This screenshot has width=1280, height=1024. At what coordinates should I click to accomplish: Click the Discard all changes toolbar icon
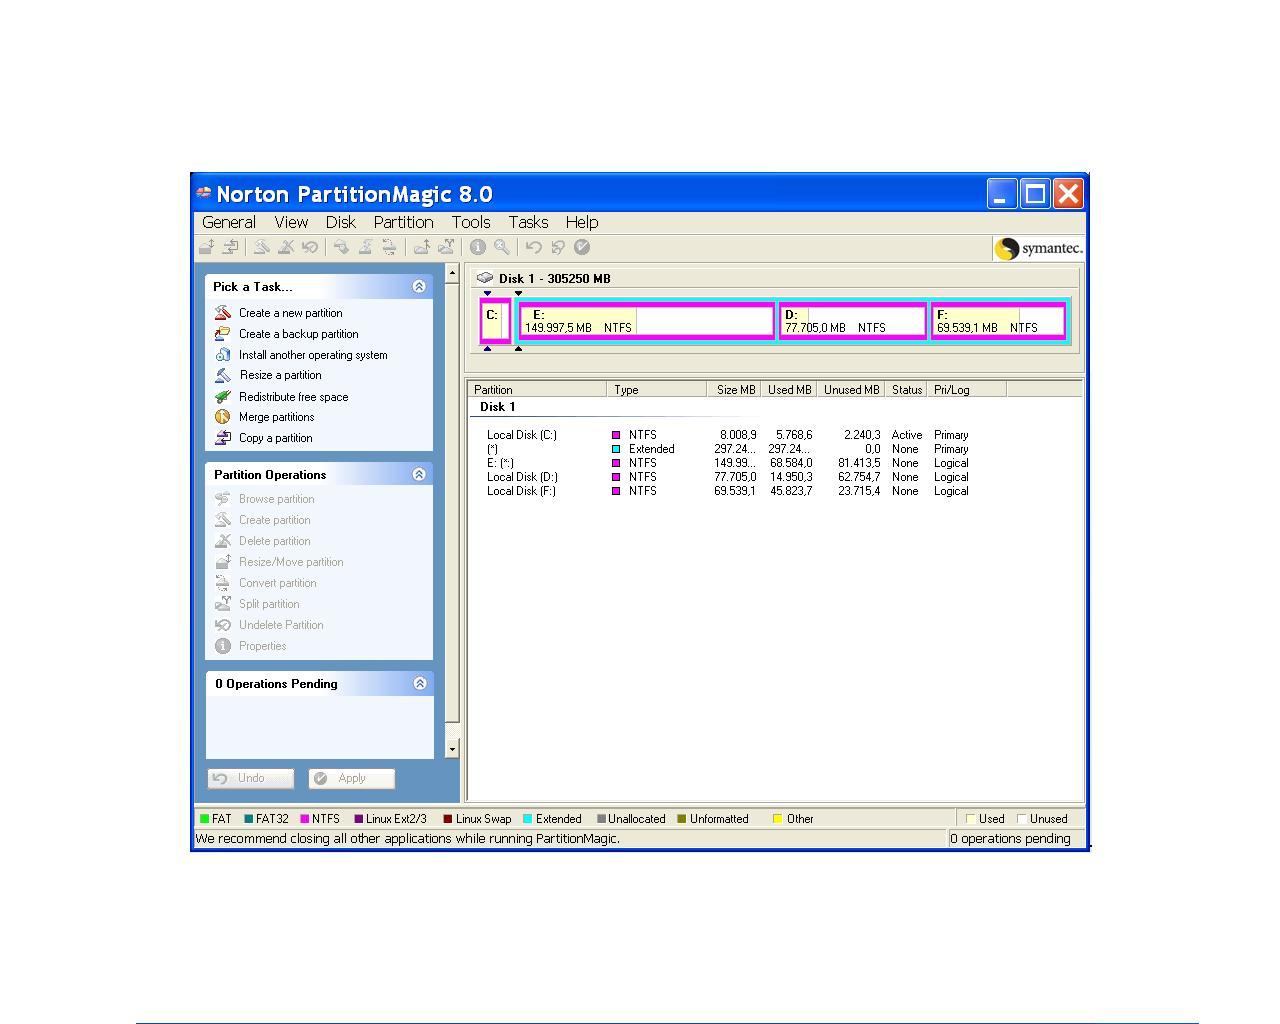pyautogui.click(x=557, y=247)
